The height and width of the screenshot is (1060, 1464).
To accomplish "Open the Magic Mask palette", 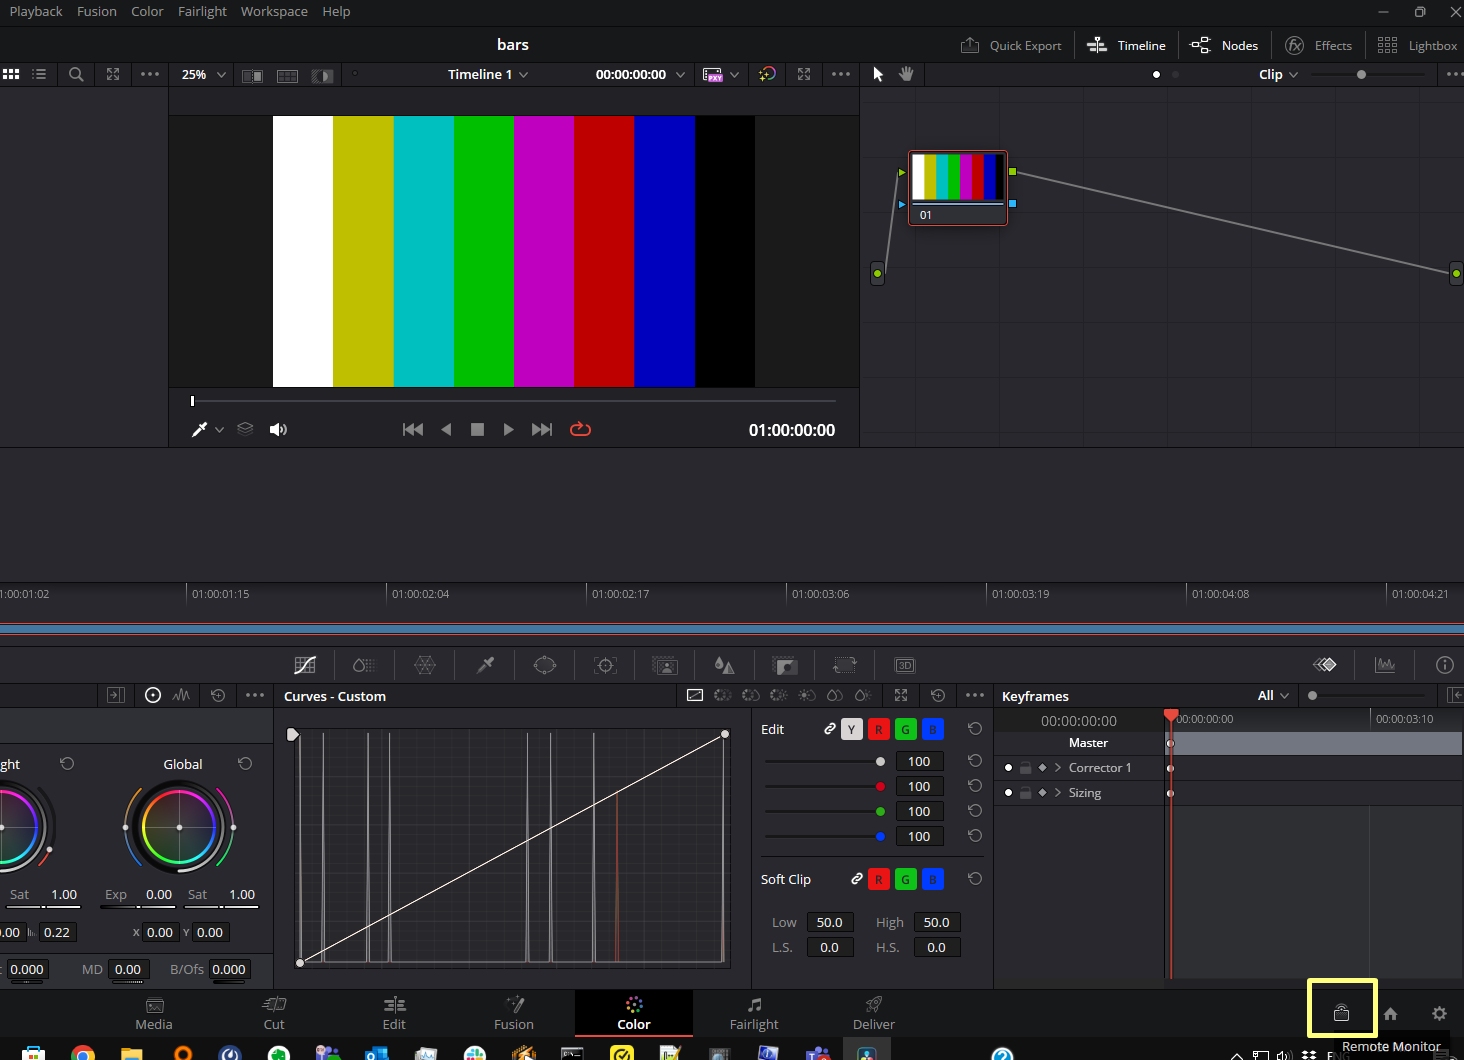I will pyautogui.click(x=665, y=665).
